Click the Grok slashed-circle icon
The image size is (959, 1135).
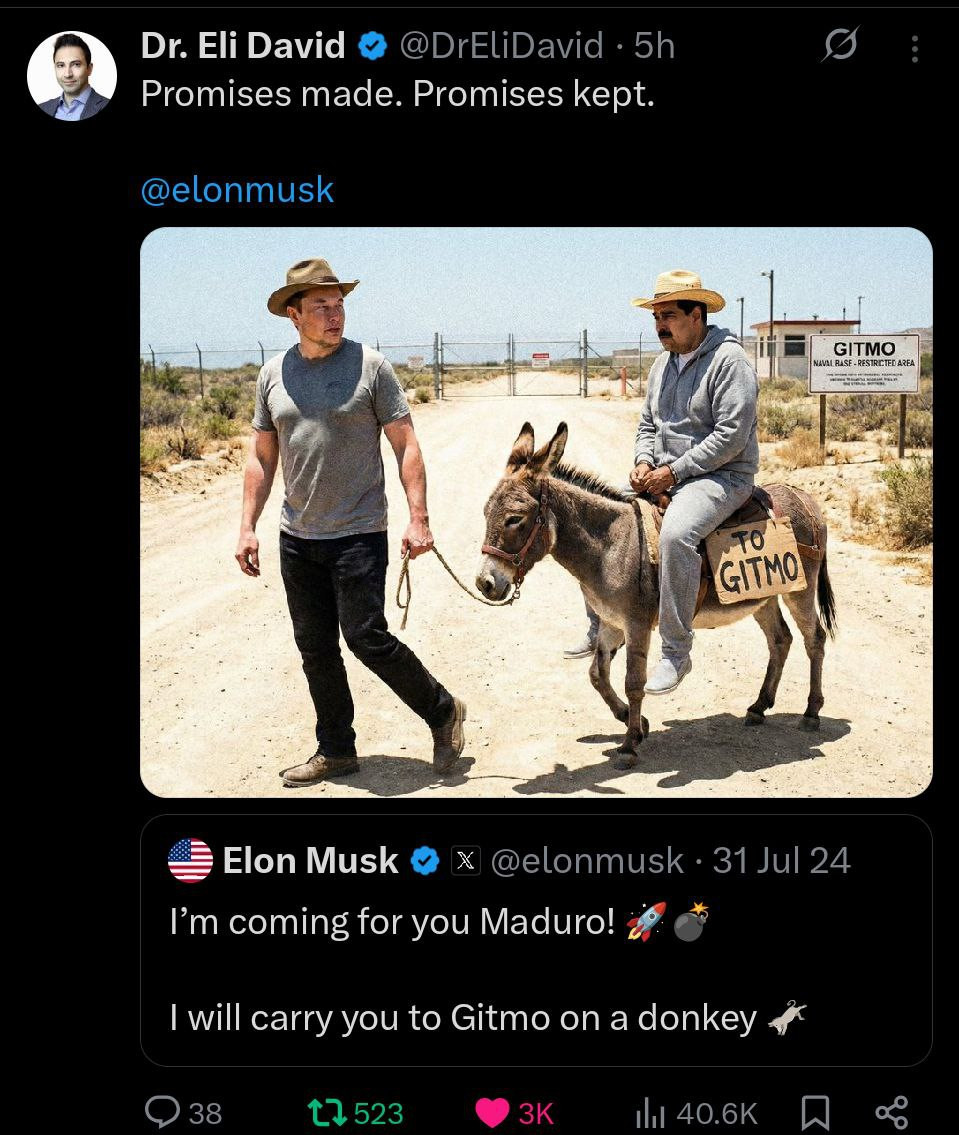[x=840, y=47]
